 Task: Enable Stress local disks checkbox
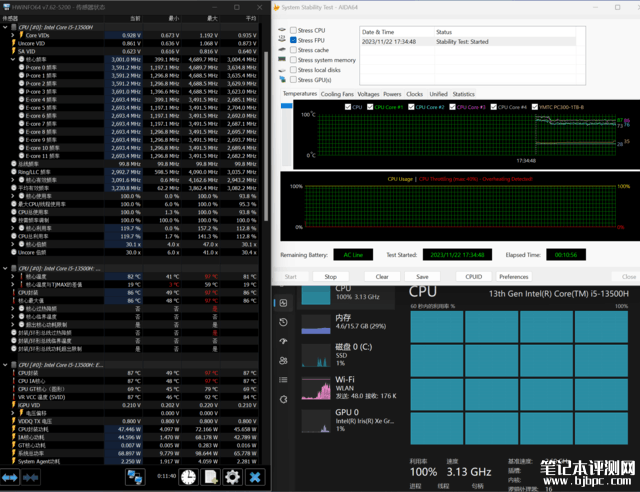click(293, 70)
